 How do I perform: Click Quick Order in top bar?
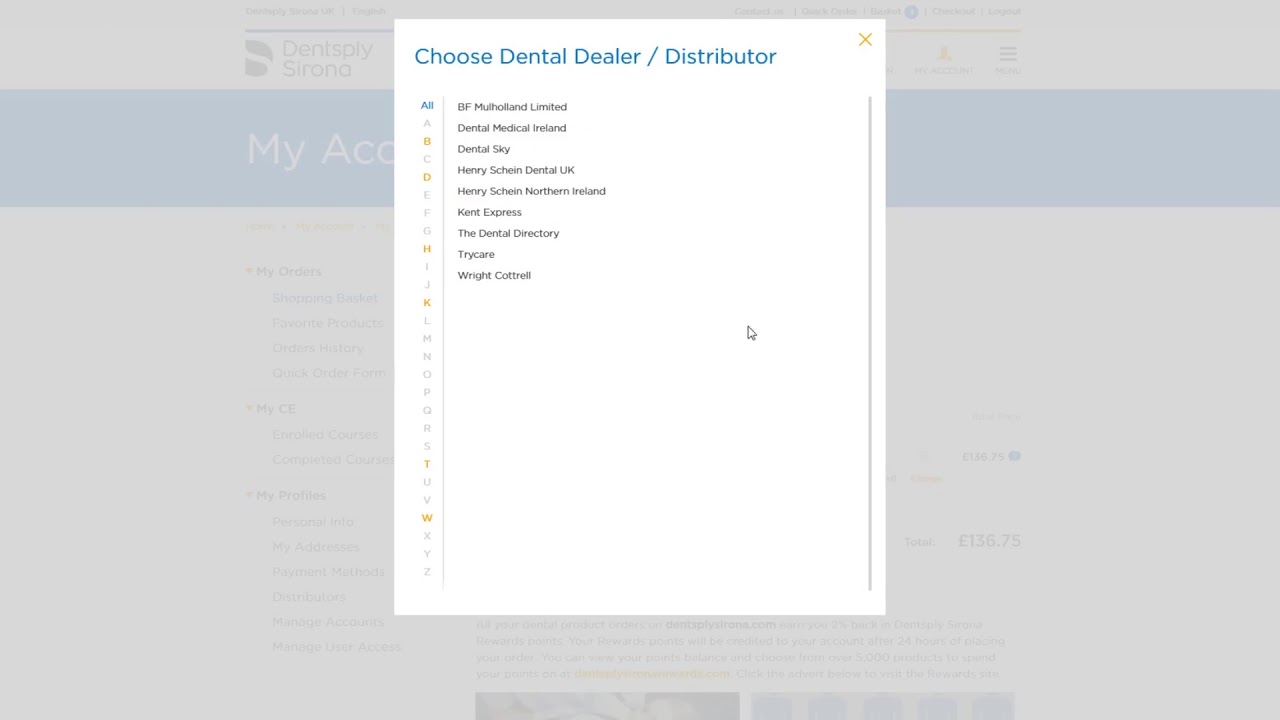[829, 12]
